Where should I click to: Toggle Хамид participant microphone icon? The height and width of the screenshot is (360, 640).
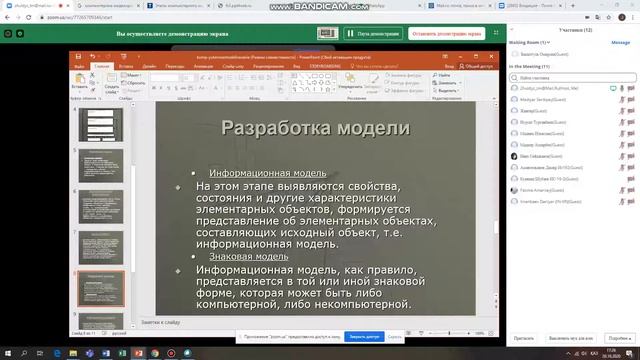click(622, 111)
